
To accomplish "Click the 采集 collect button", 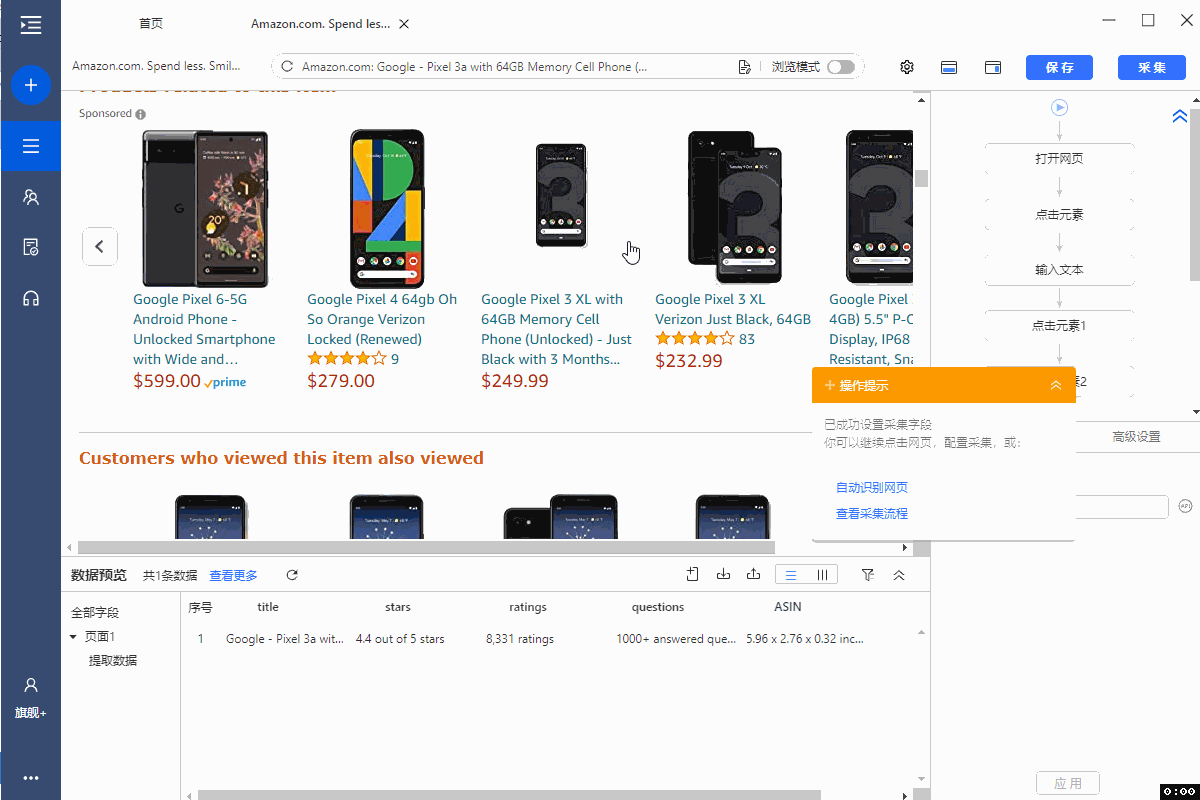I will pyautogui.click(x=1152, y=67).
